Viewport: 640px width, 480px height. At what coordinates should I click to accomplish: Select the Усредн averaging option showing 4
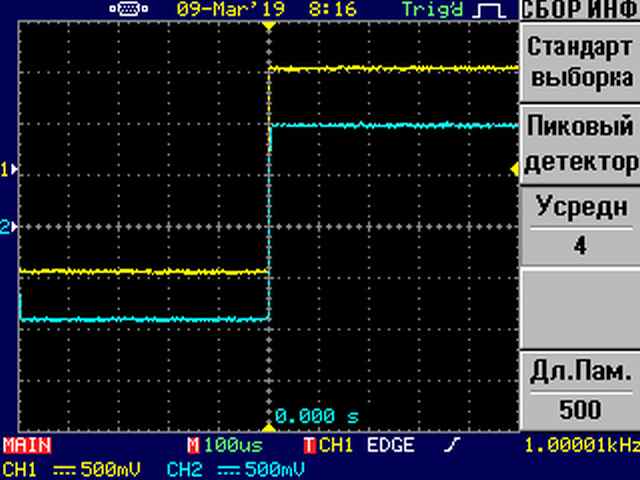(x=580, y=227)
